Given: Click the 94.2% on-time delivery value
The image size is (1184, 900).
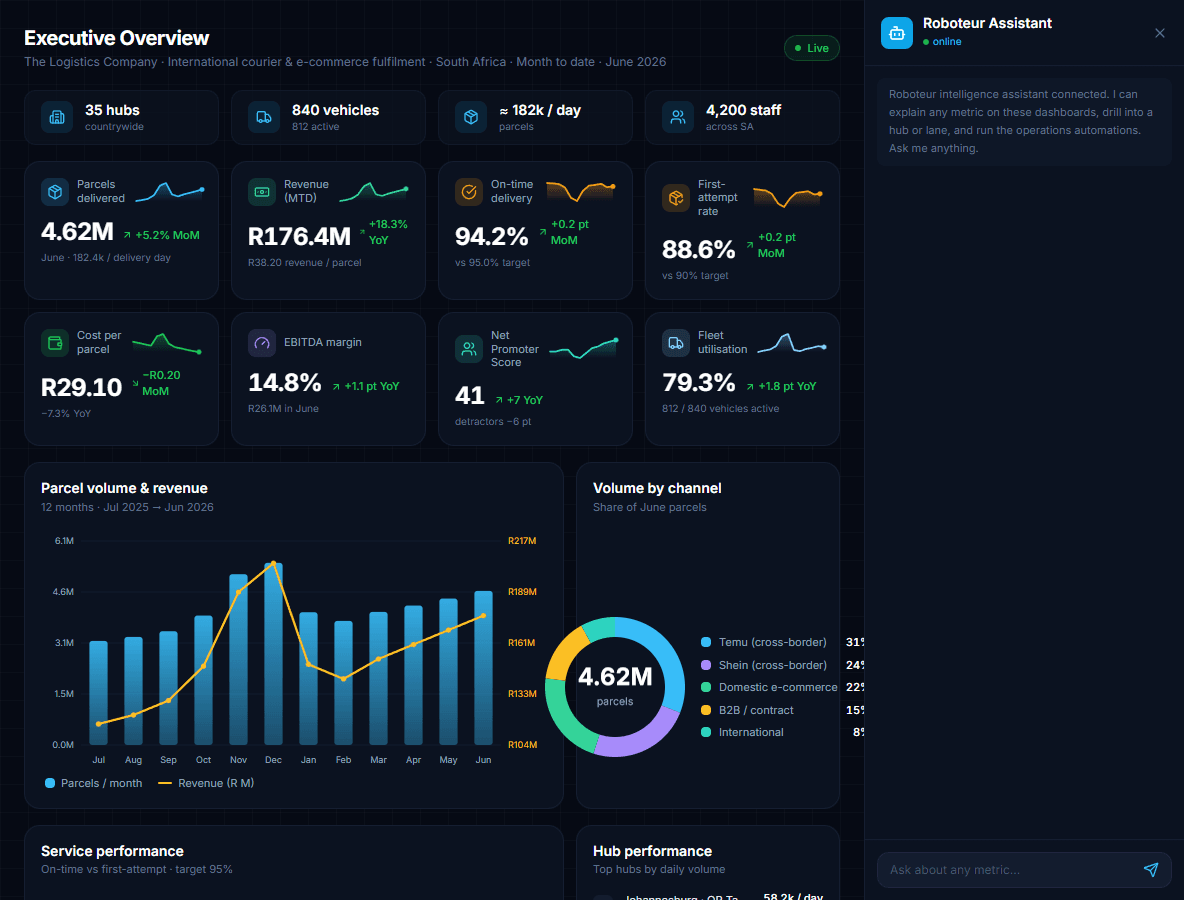Looking at the screenshot, I should click(x=492, y=237).
